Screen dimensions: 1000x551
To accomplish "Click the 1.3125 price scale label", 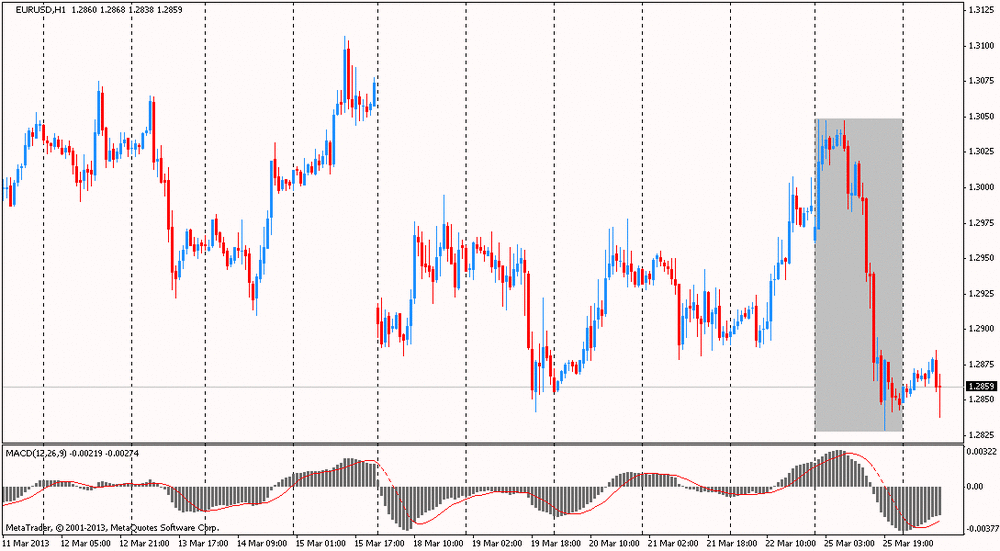I will coord(981,10).
